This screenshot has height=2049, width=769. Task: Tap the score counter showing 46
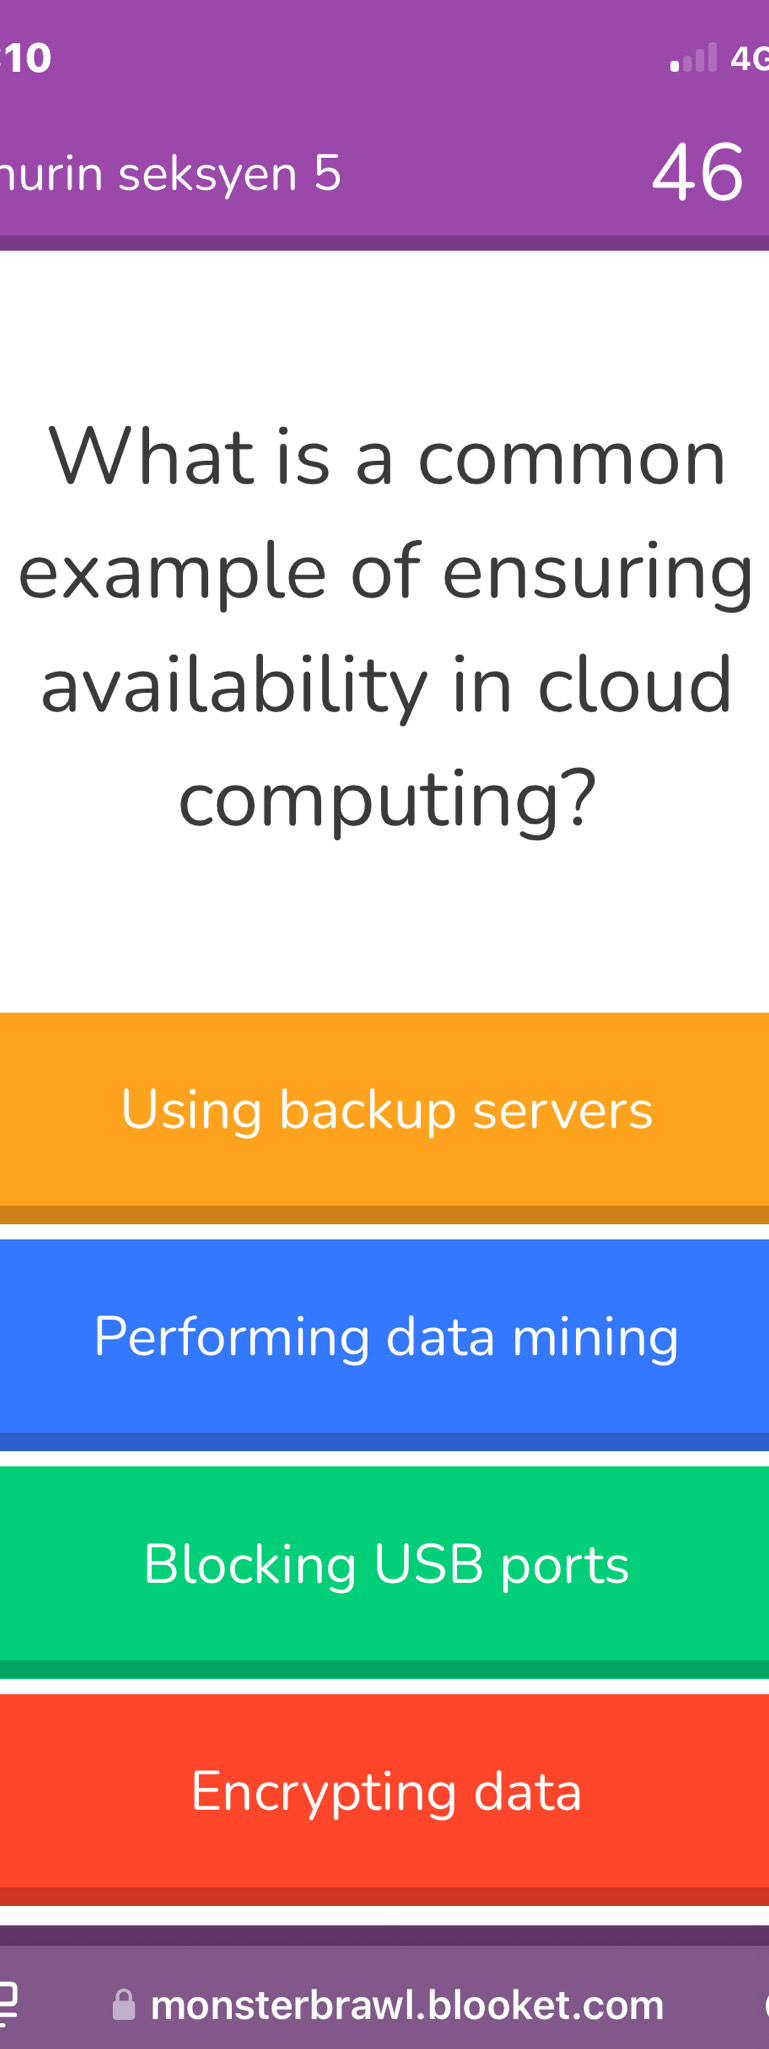pos(697,173)
